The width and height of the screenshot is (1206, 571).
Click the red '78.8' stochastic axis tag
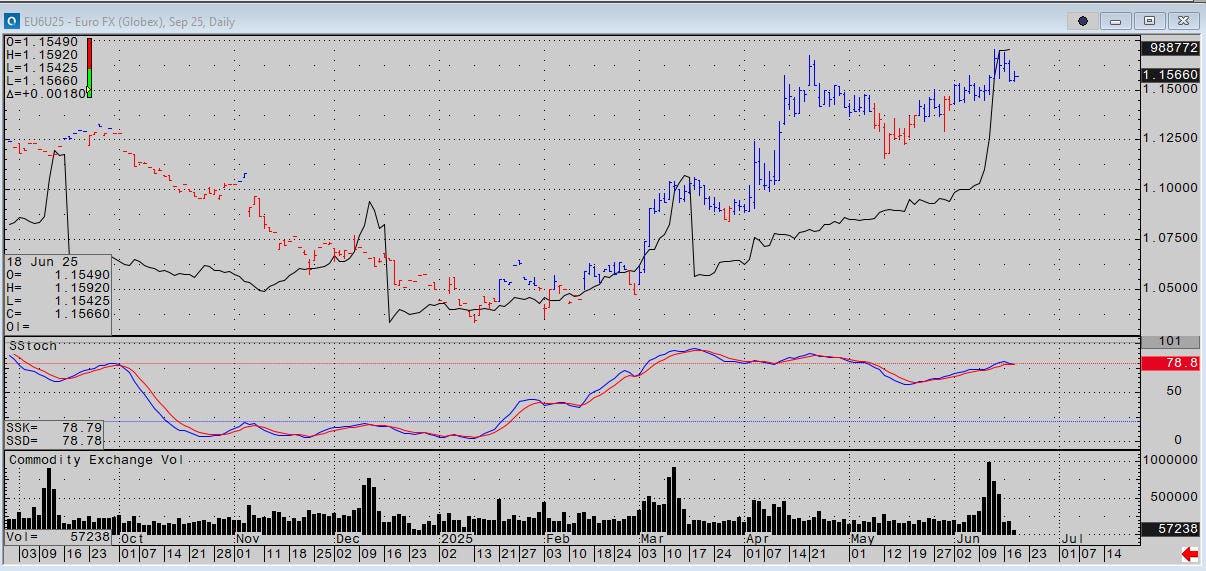[x=1170, y=364]
